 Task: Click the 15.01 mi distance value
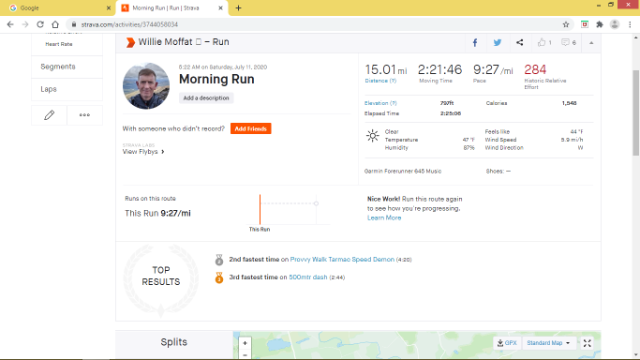(386, 70)
